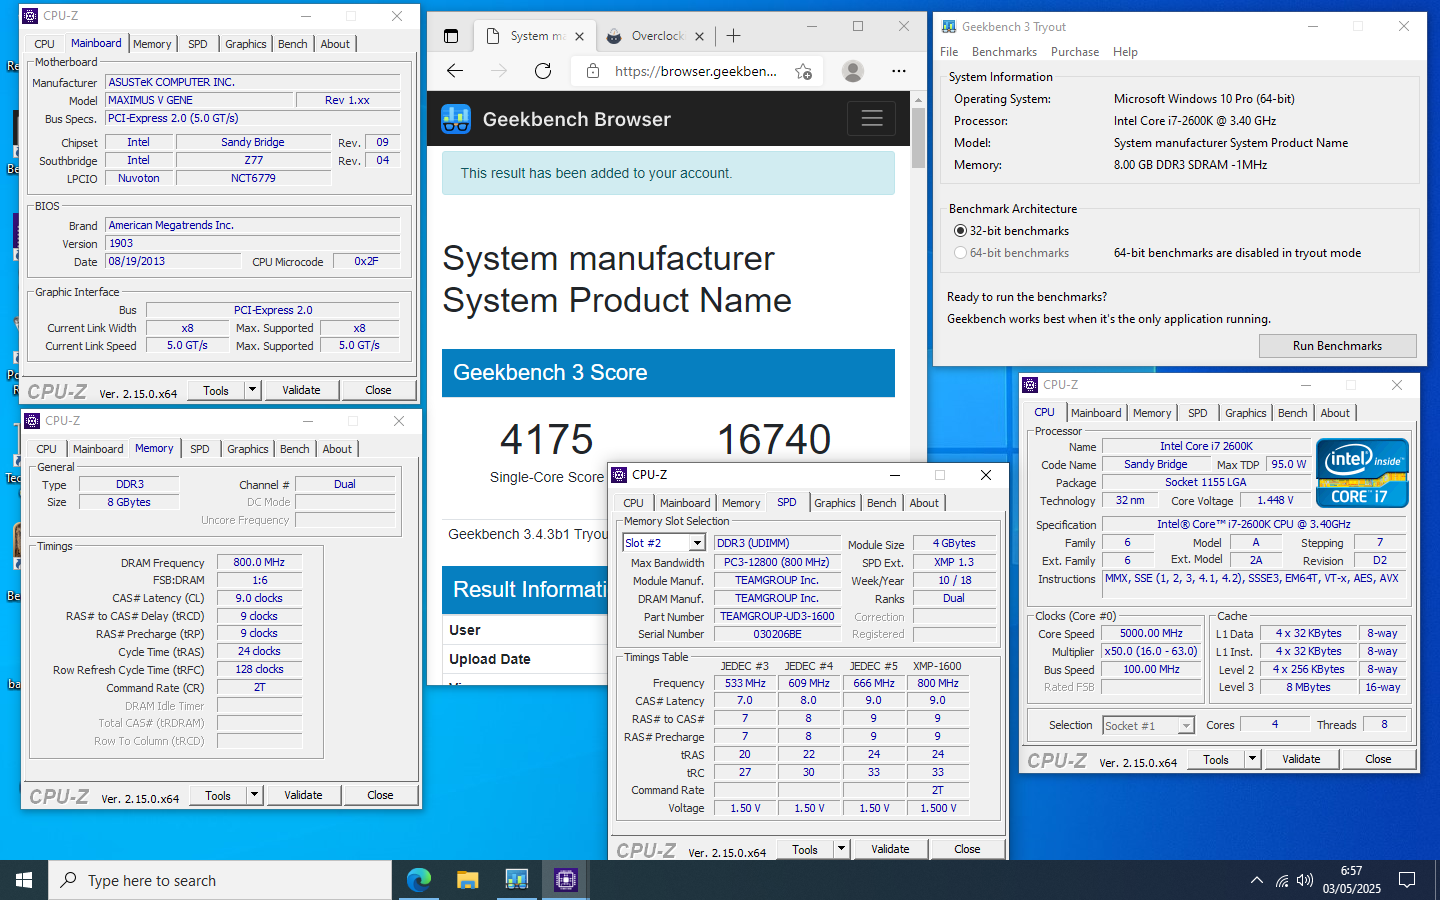Viewport: 1440px width, 900px height.
Task: Select 64-bit benchmarks radio button
Action: click(x=960, y=253)
